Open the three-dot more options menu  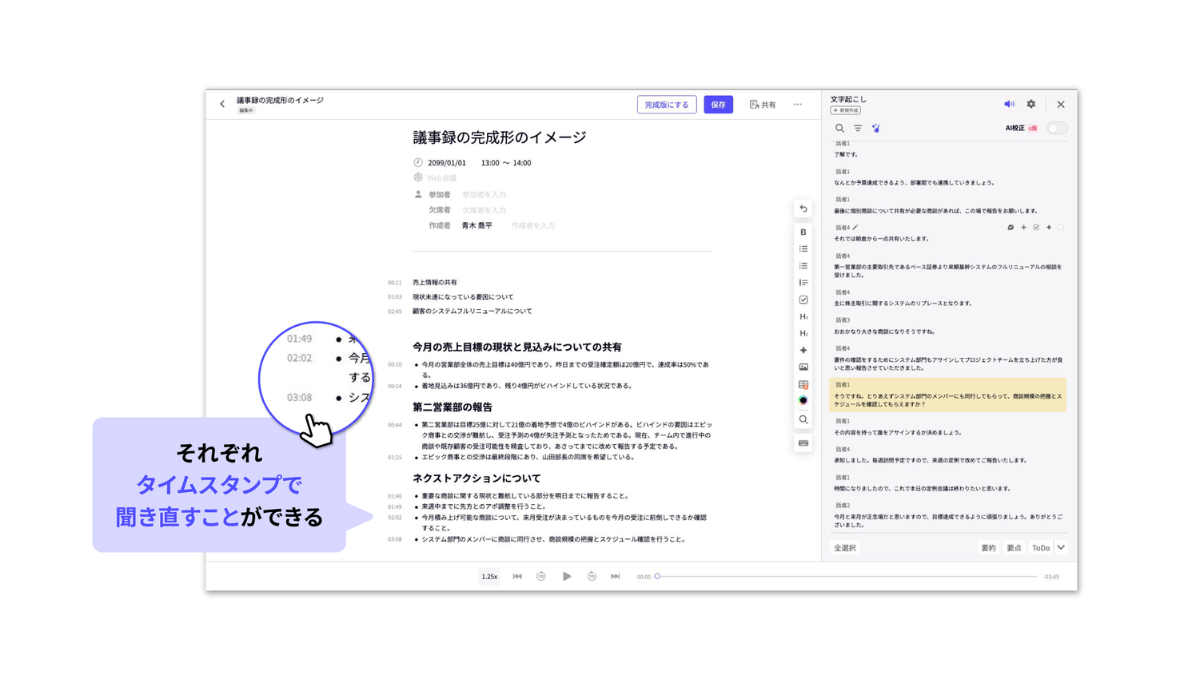tap(797, 104)
